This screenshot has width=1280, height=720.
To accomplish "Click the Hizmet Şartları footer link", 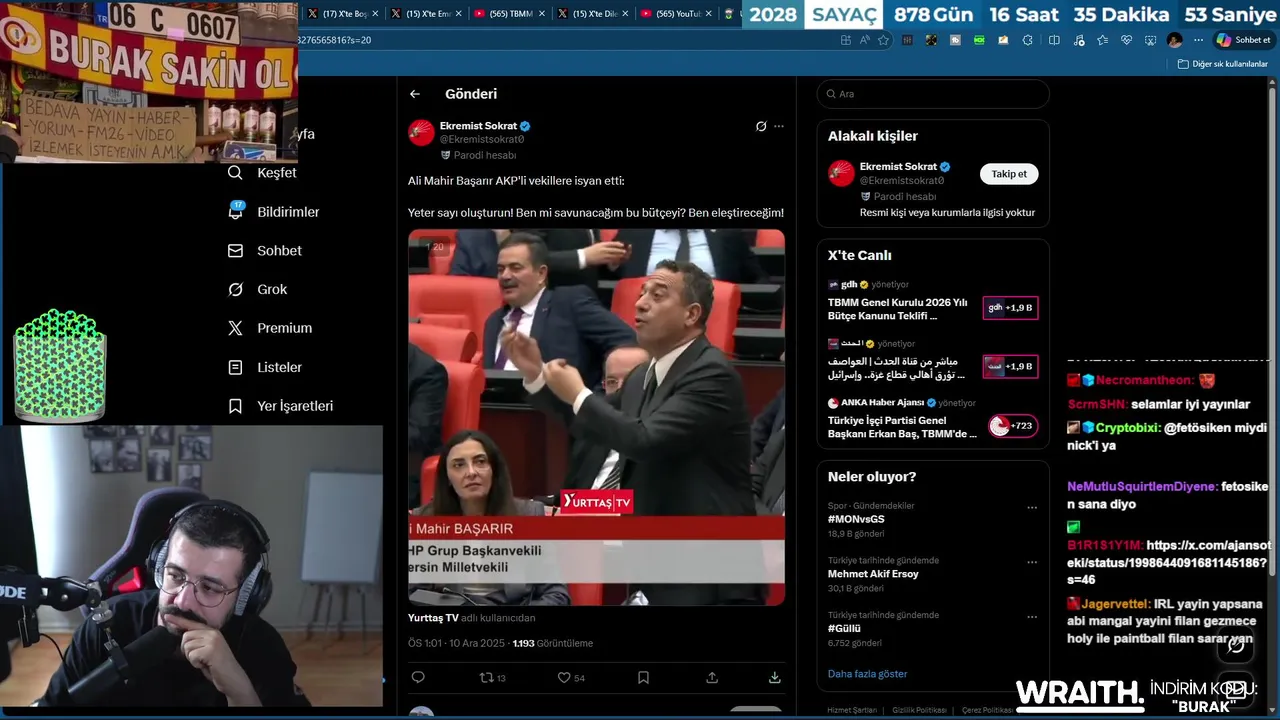I will (852, 710).
